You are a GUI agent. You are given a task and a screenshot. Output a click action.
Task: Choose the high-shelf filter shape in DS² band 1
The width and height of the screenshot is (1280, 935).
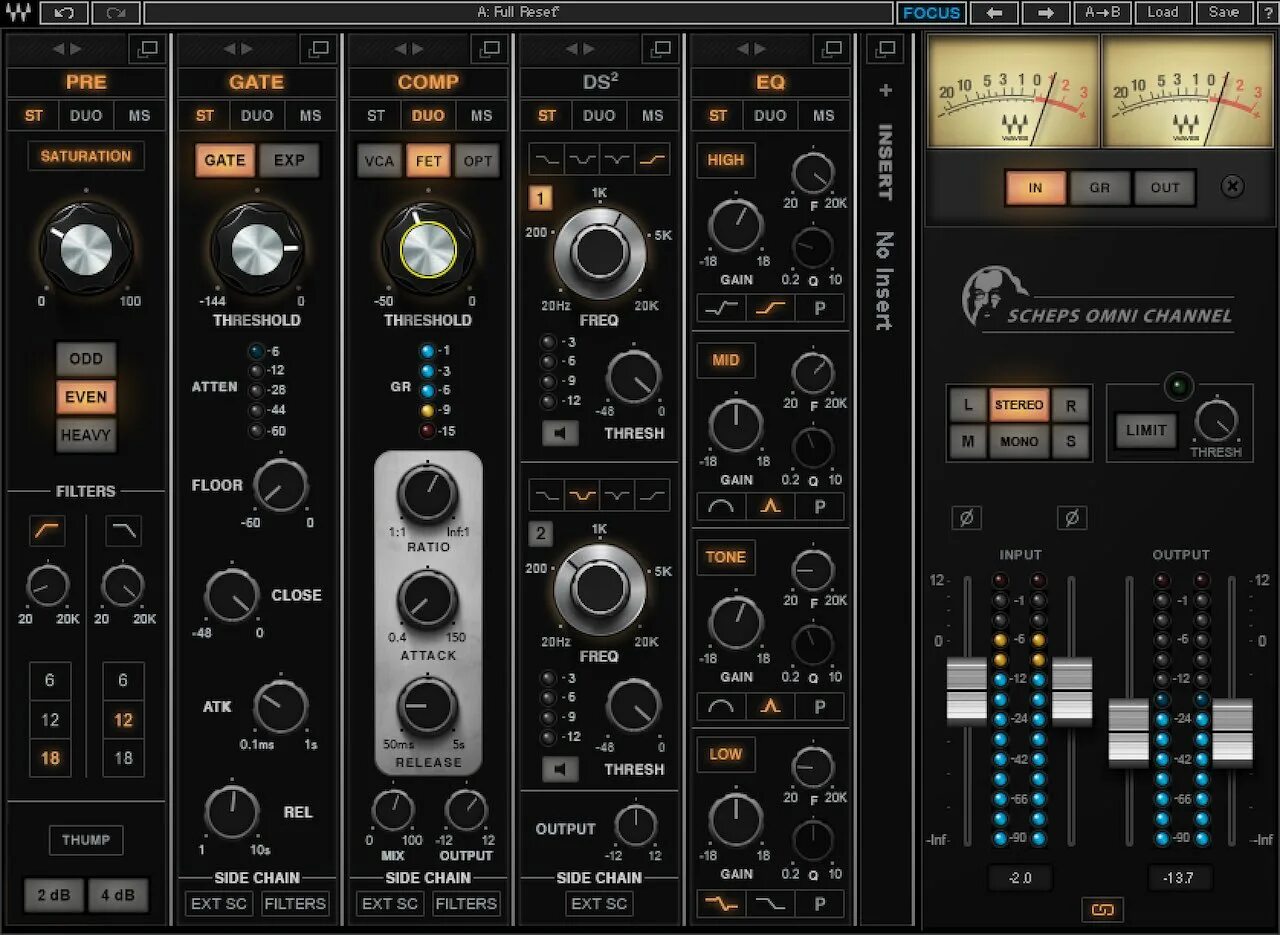tap(652, 159)
